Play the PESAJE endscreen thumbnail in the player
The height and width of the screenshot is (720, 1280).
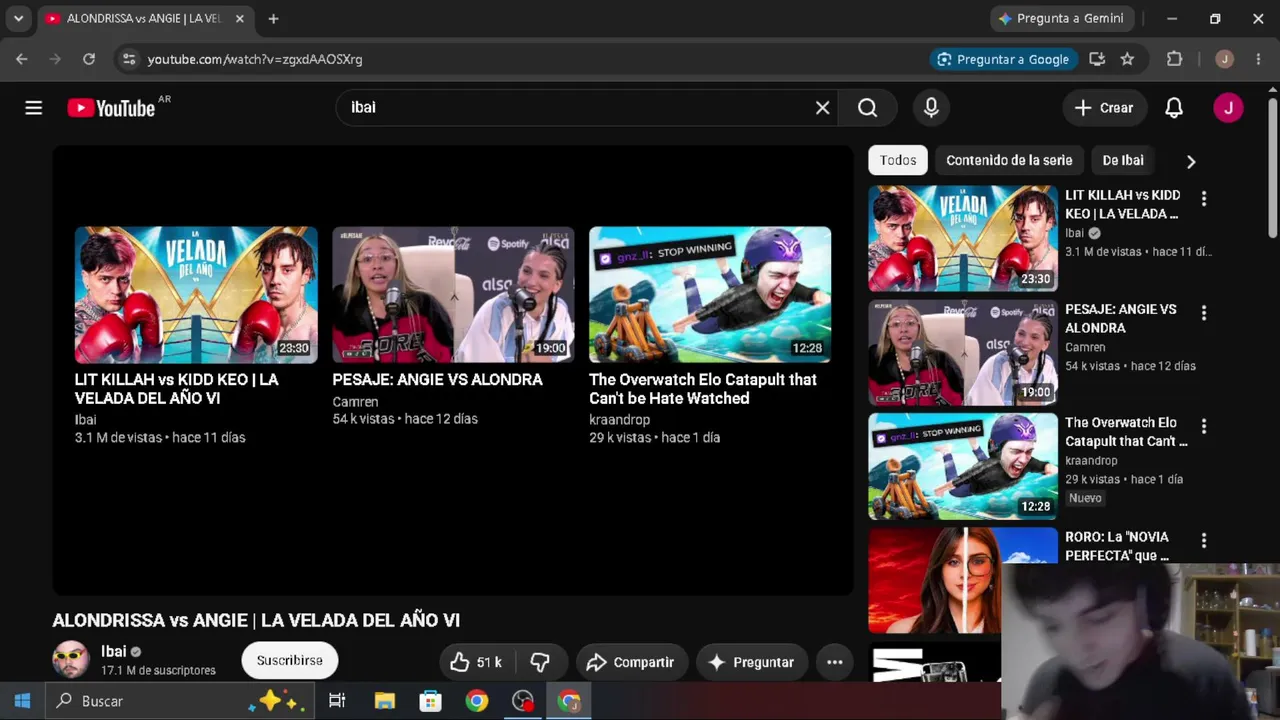tap(453, 295)
